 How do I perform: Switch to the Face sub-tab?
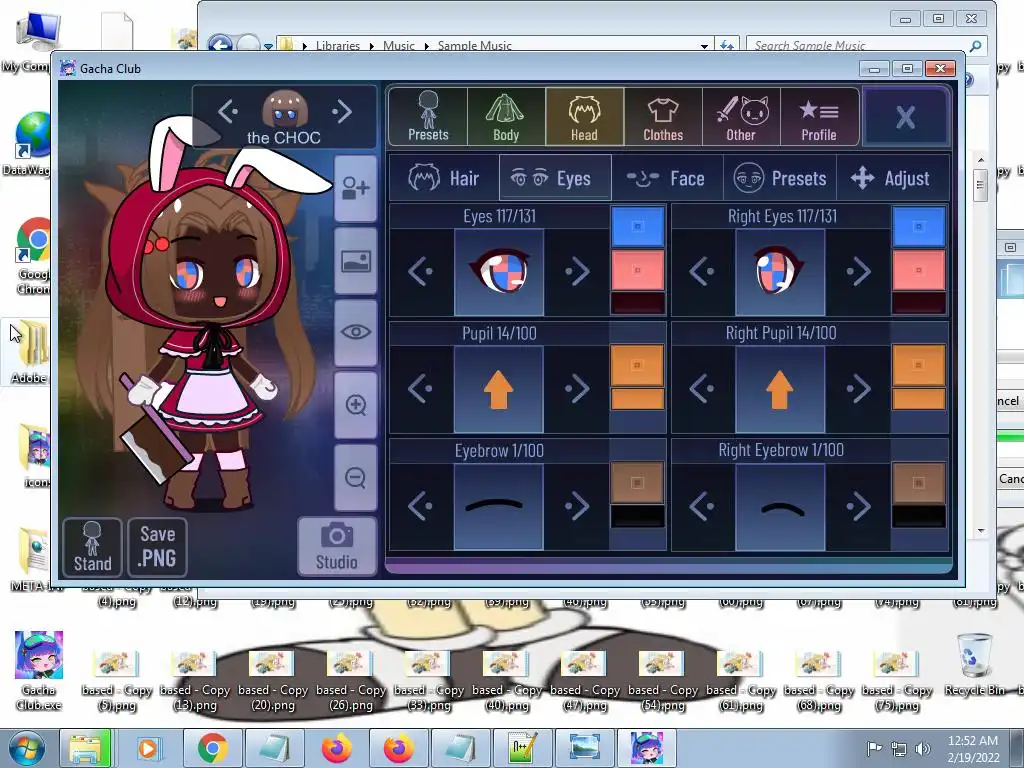click(x=667, y=178)
